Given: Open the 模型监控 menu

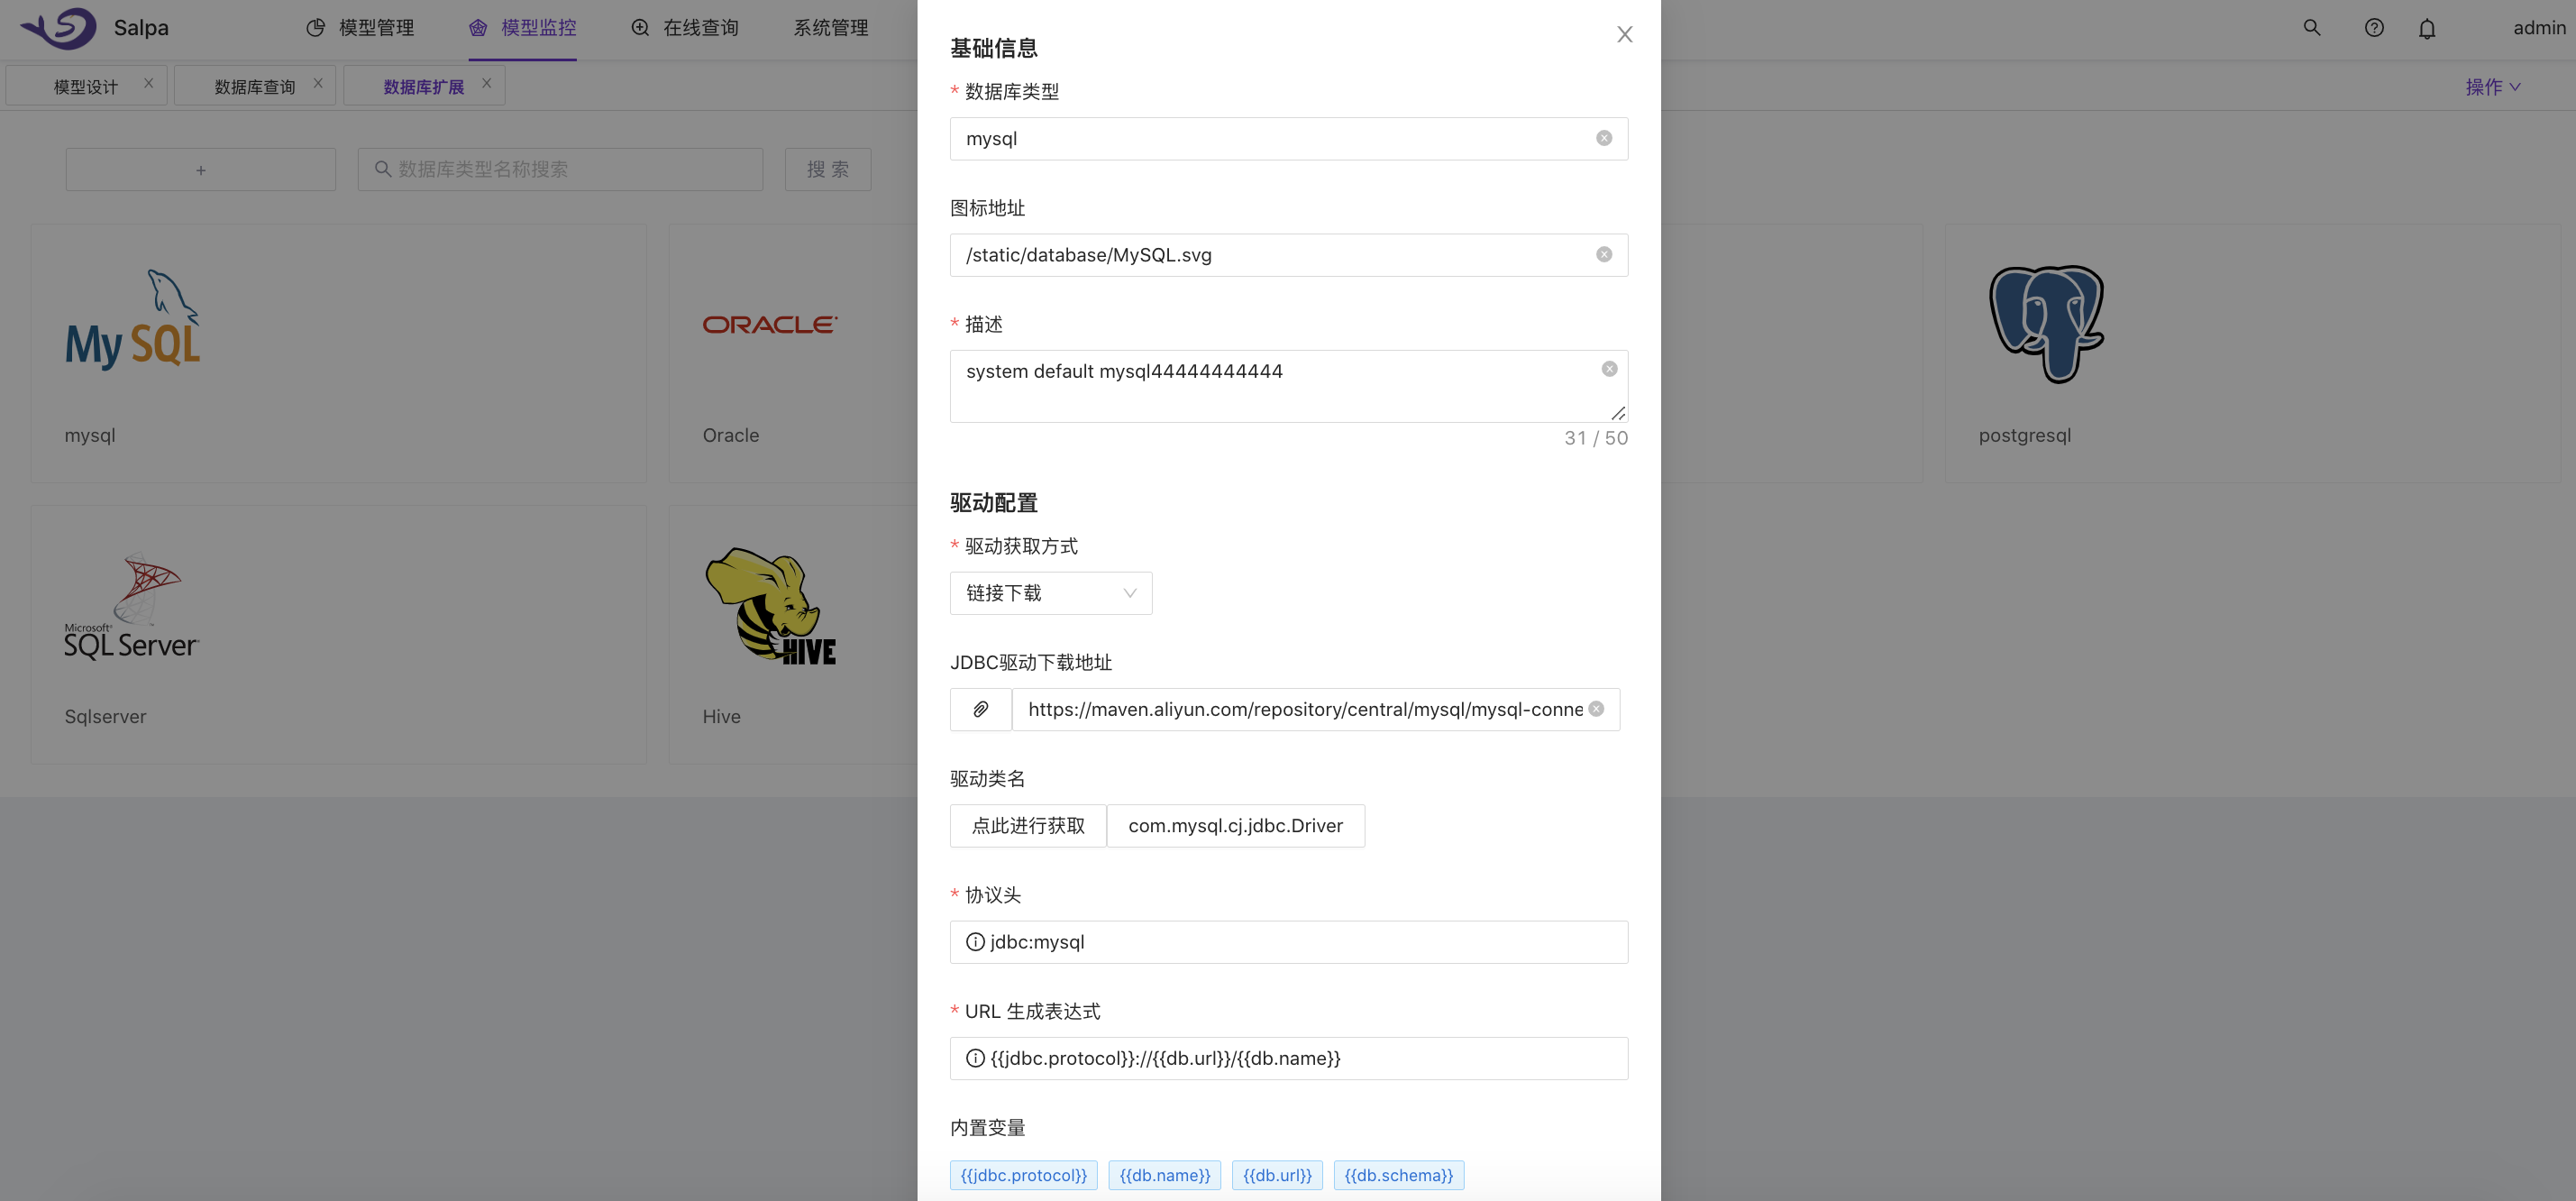Looking at the screenshot, I should (x=522, y=28).
